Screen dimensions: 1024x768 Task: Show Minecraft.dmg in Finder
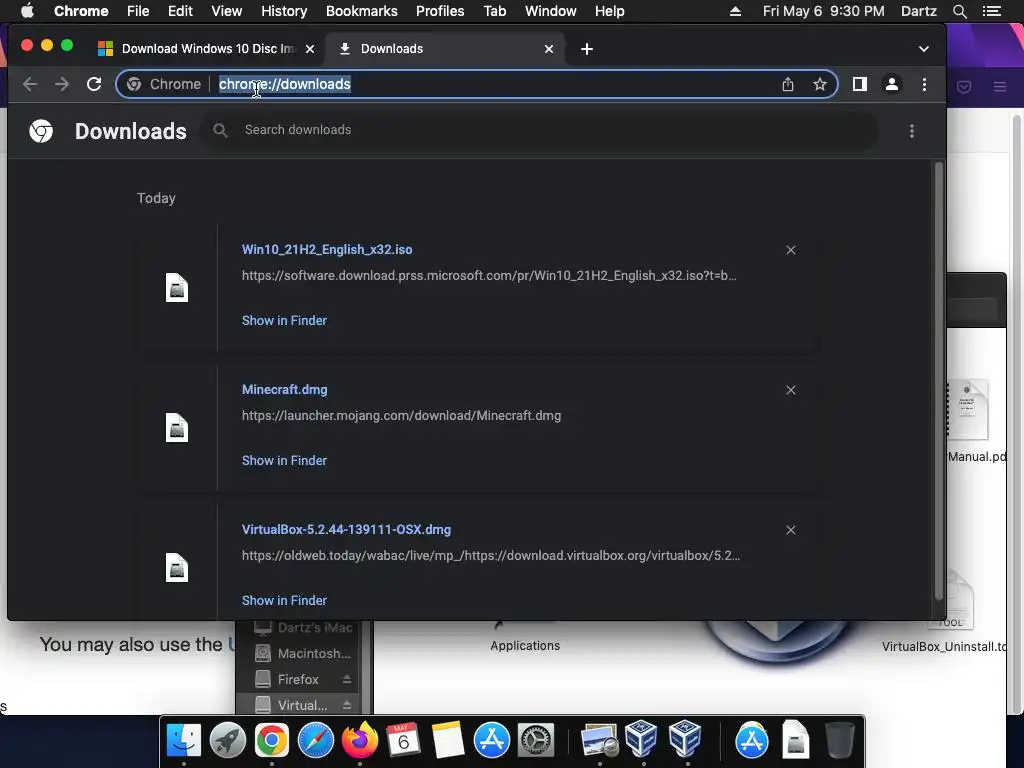point(284,460)
